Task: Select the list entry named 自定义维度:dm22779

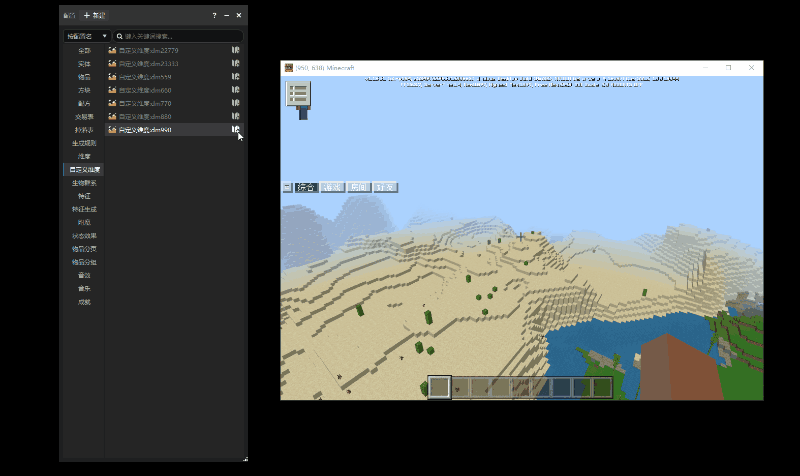Action: 174,50
